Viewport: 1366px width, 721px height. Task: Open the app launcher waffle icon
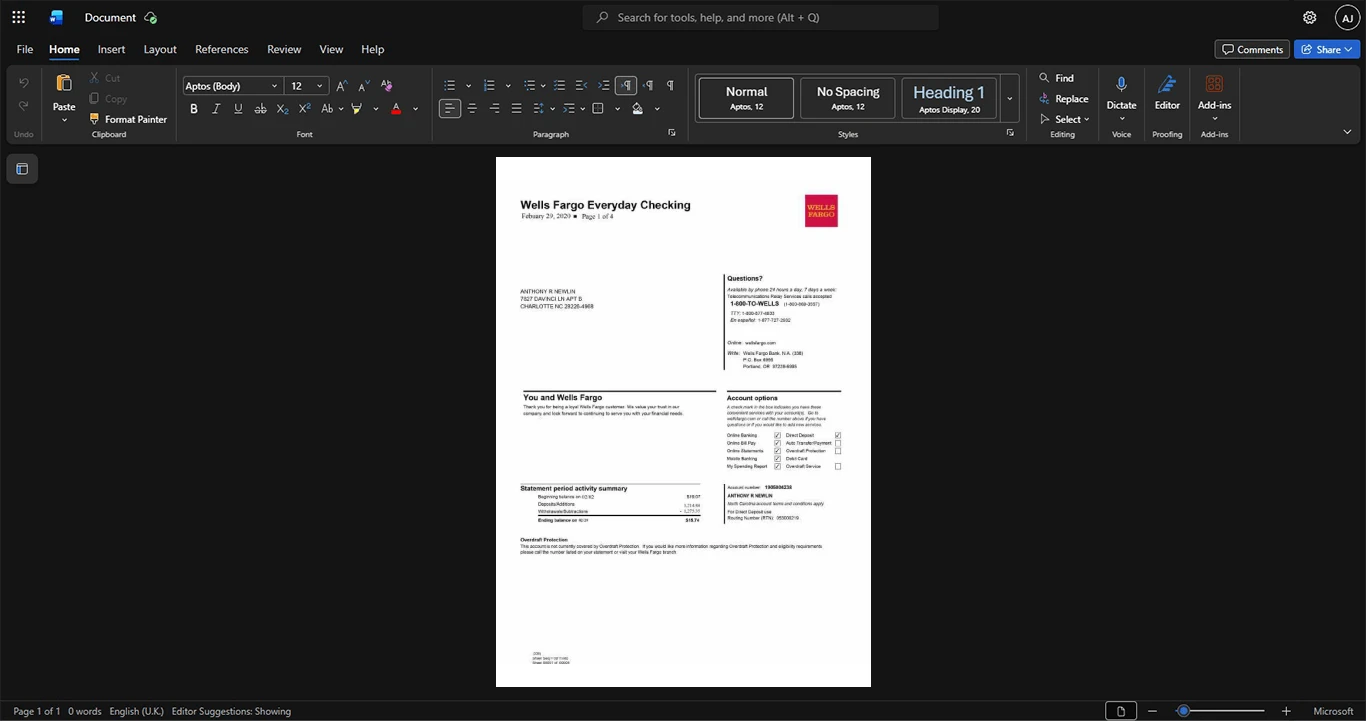point(18,17)
